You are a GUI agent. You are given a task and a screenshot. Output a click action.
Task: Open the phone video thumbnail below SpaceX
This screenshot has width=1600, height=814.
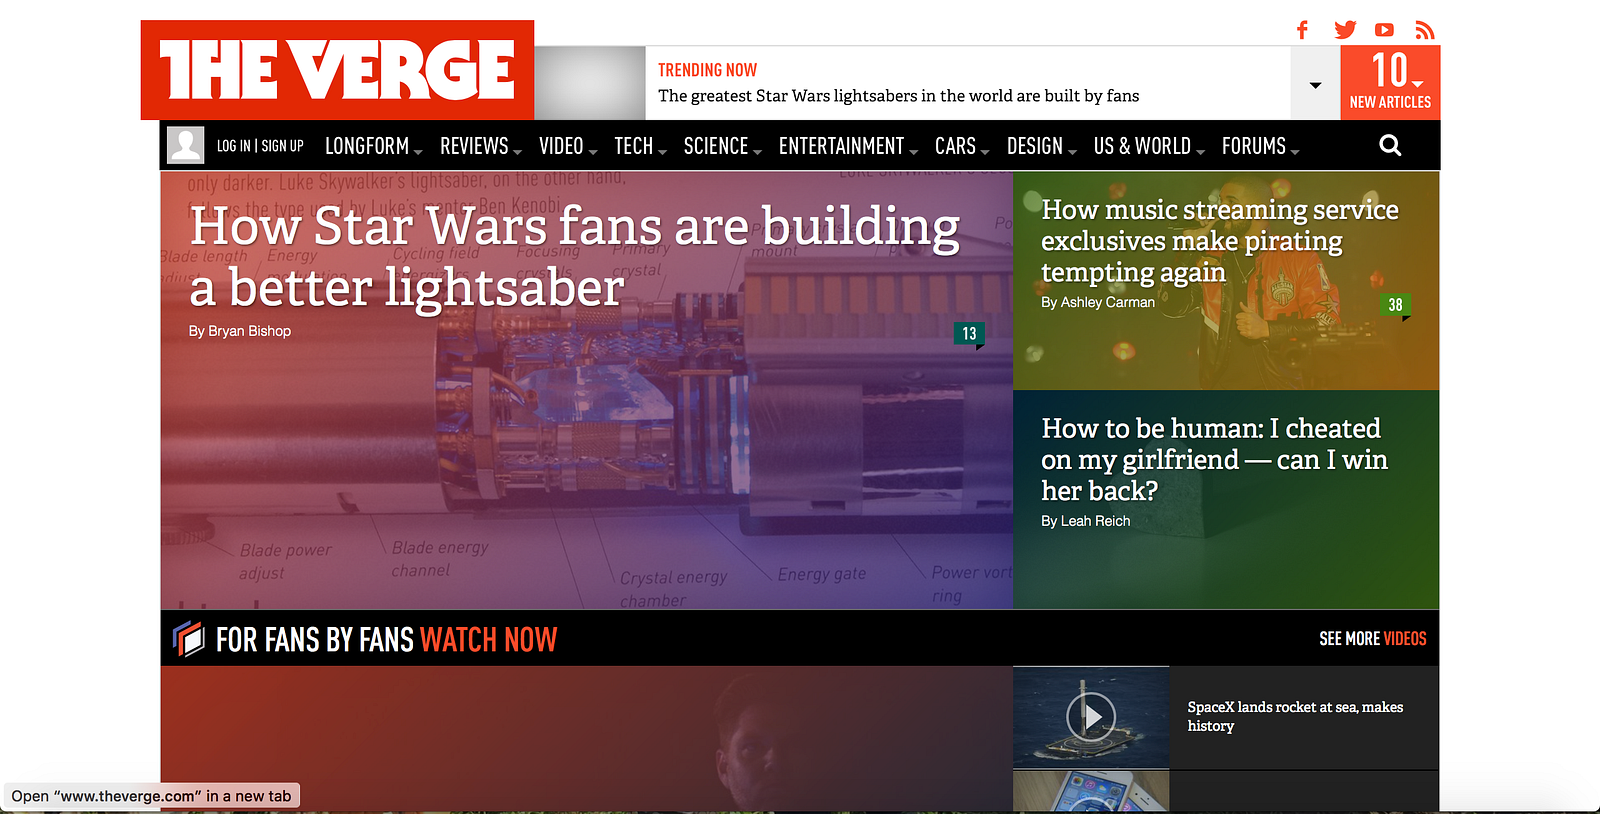[x=1091, y=791]
